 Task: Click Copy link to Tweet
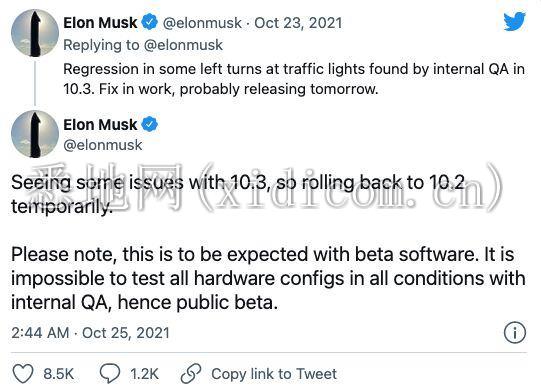[274, 374]
